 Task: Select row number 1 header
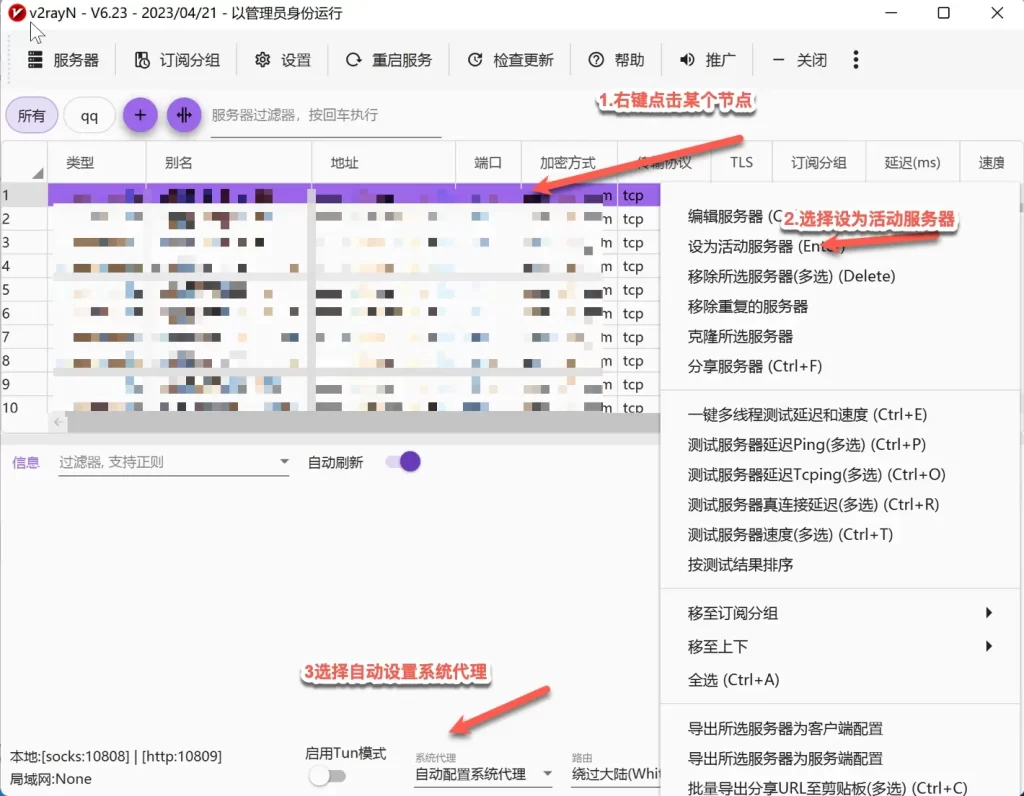coord(24,195)
